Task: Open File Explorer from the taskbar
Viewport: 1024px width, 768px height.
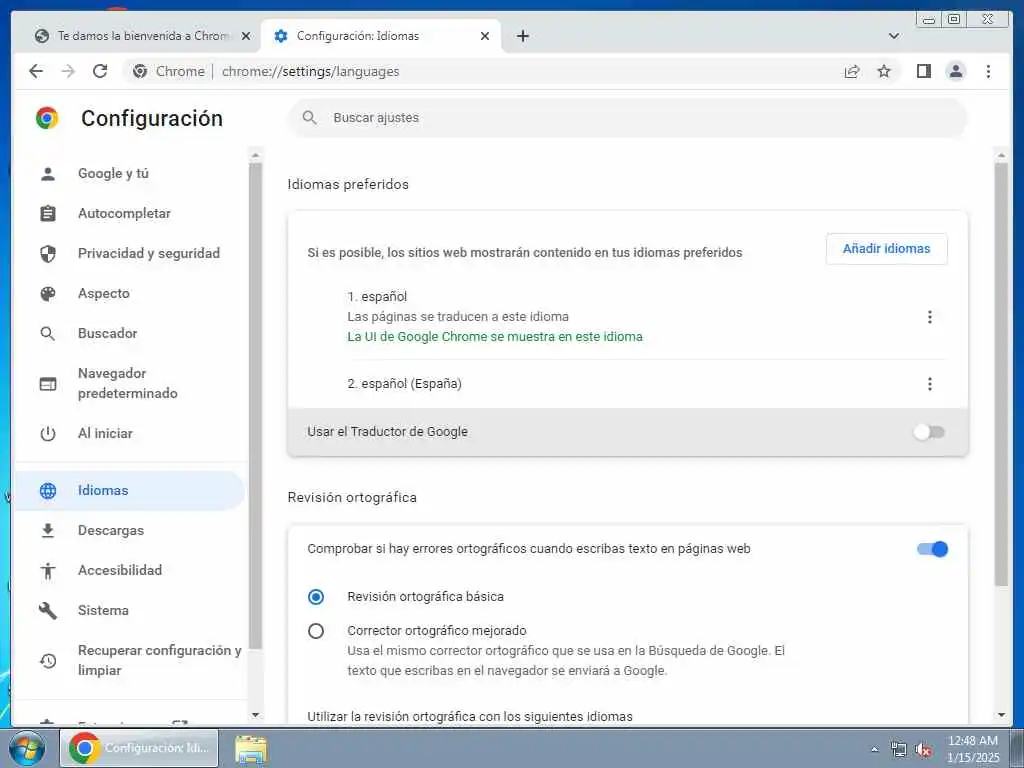Action: 251,749
